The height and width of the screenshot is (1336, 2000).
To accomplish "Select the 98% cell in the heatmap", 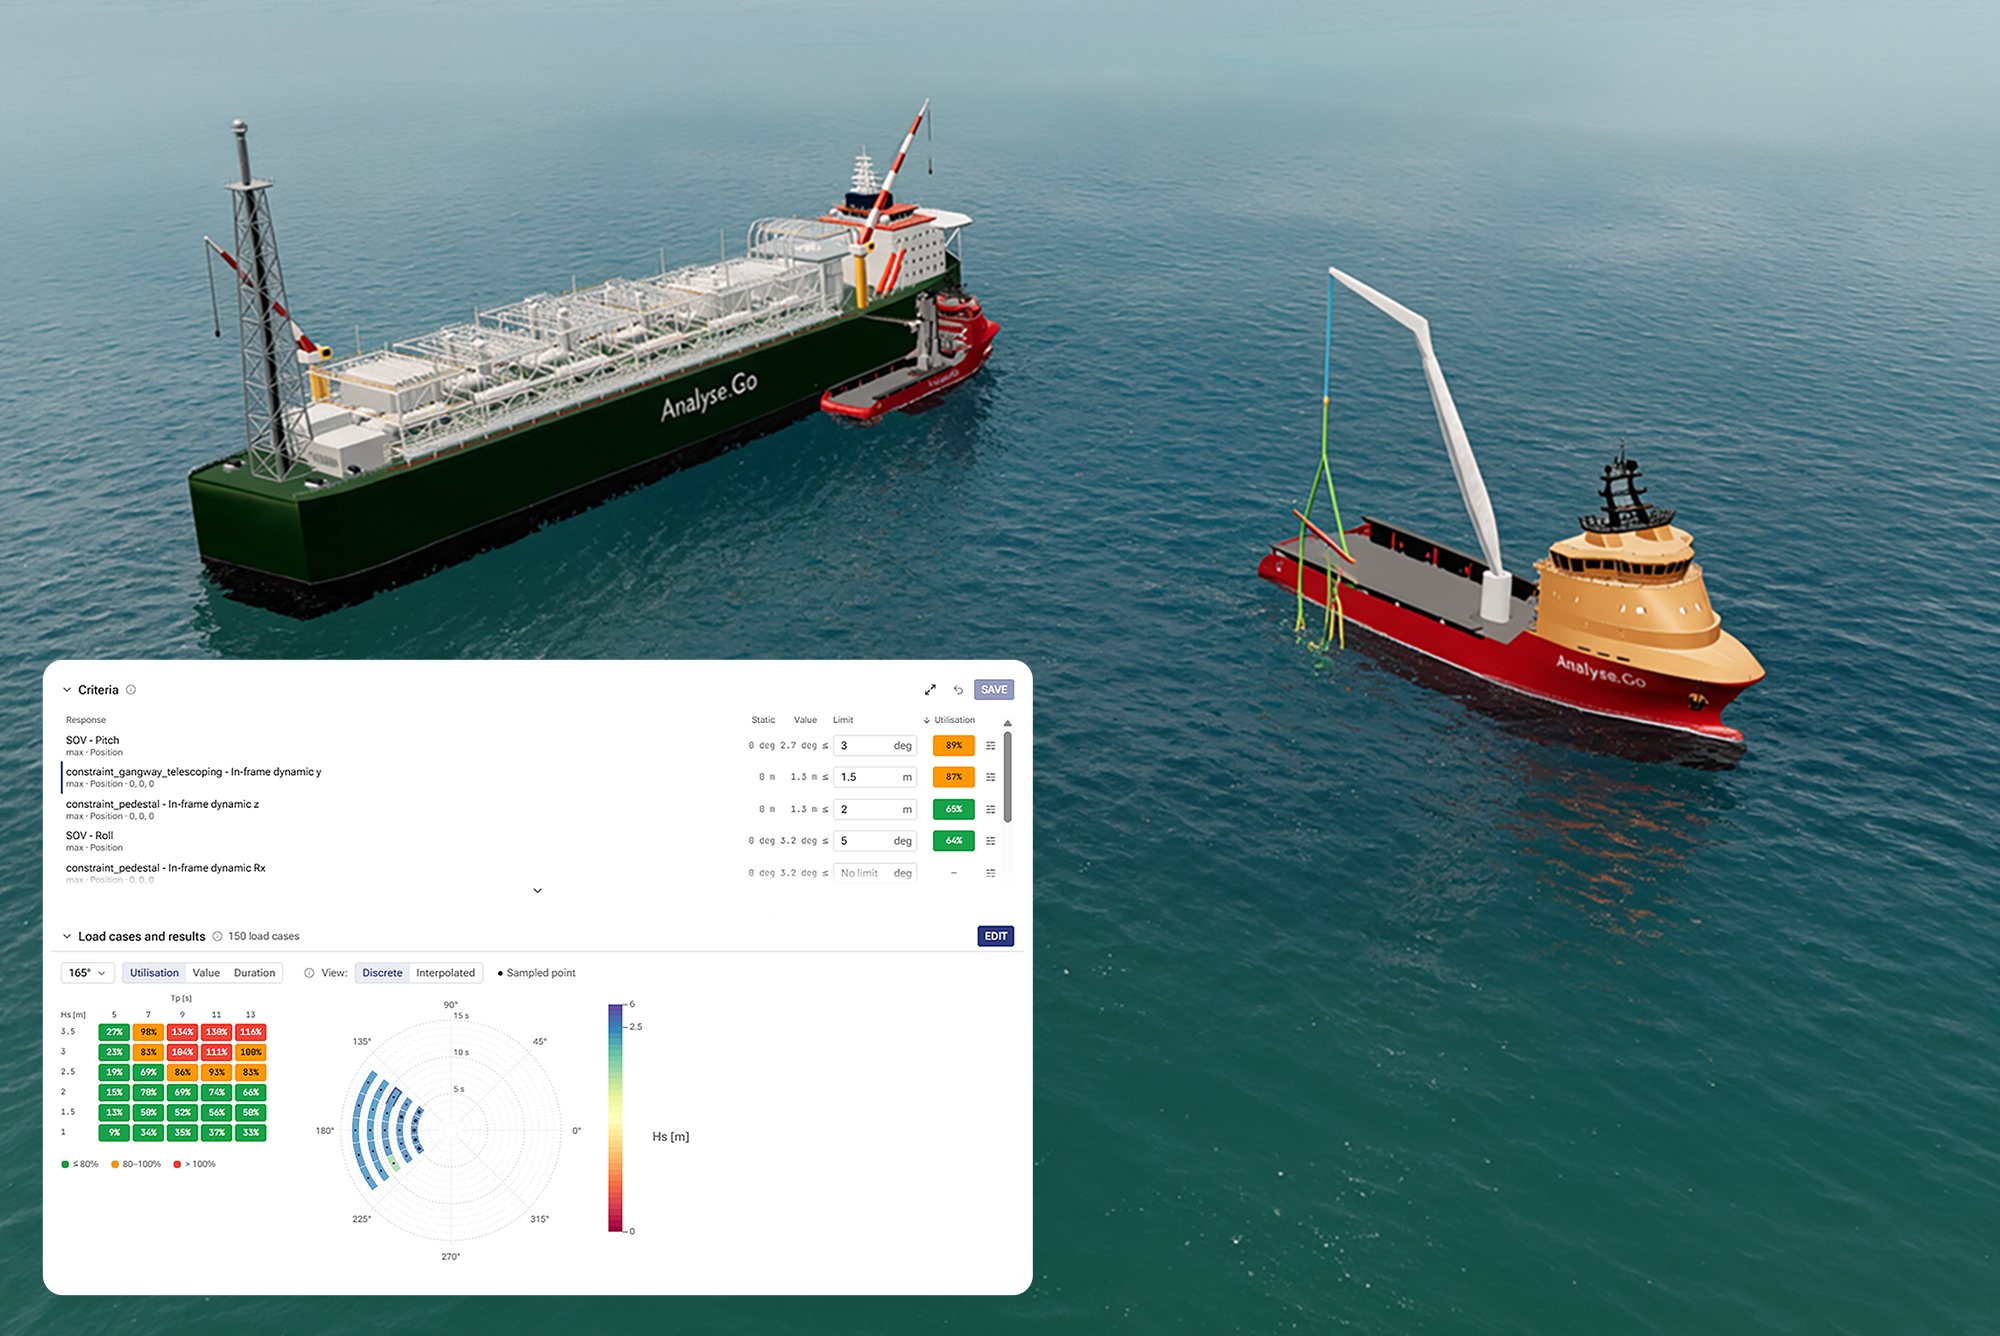I will pyautogui.click(x=148, y=1032).
